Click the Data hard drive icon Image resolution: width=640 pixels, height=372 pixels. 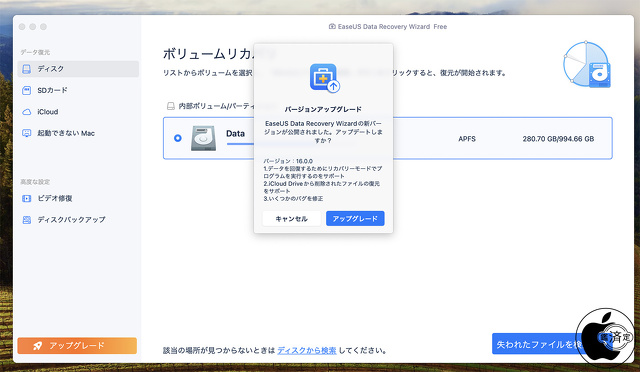coord(203,138)
